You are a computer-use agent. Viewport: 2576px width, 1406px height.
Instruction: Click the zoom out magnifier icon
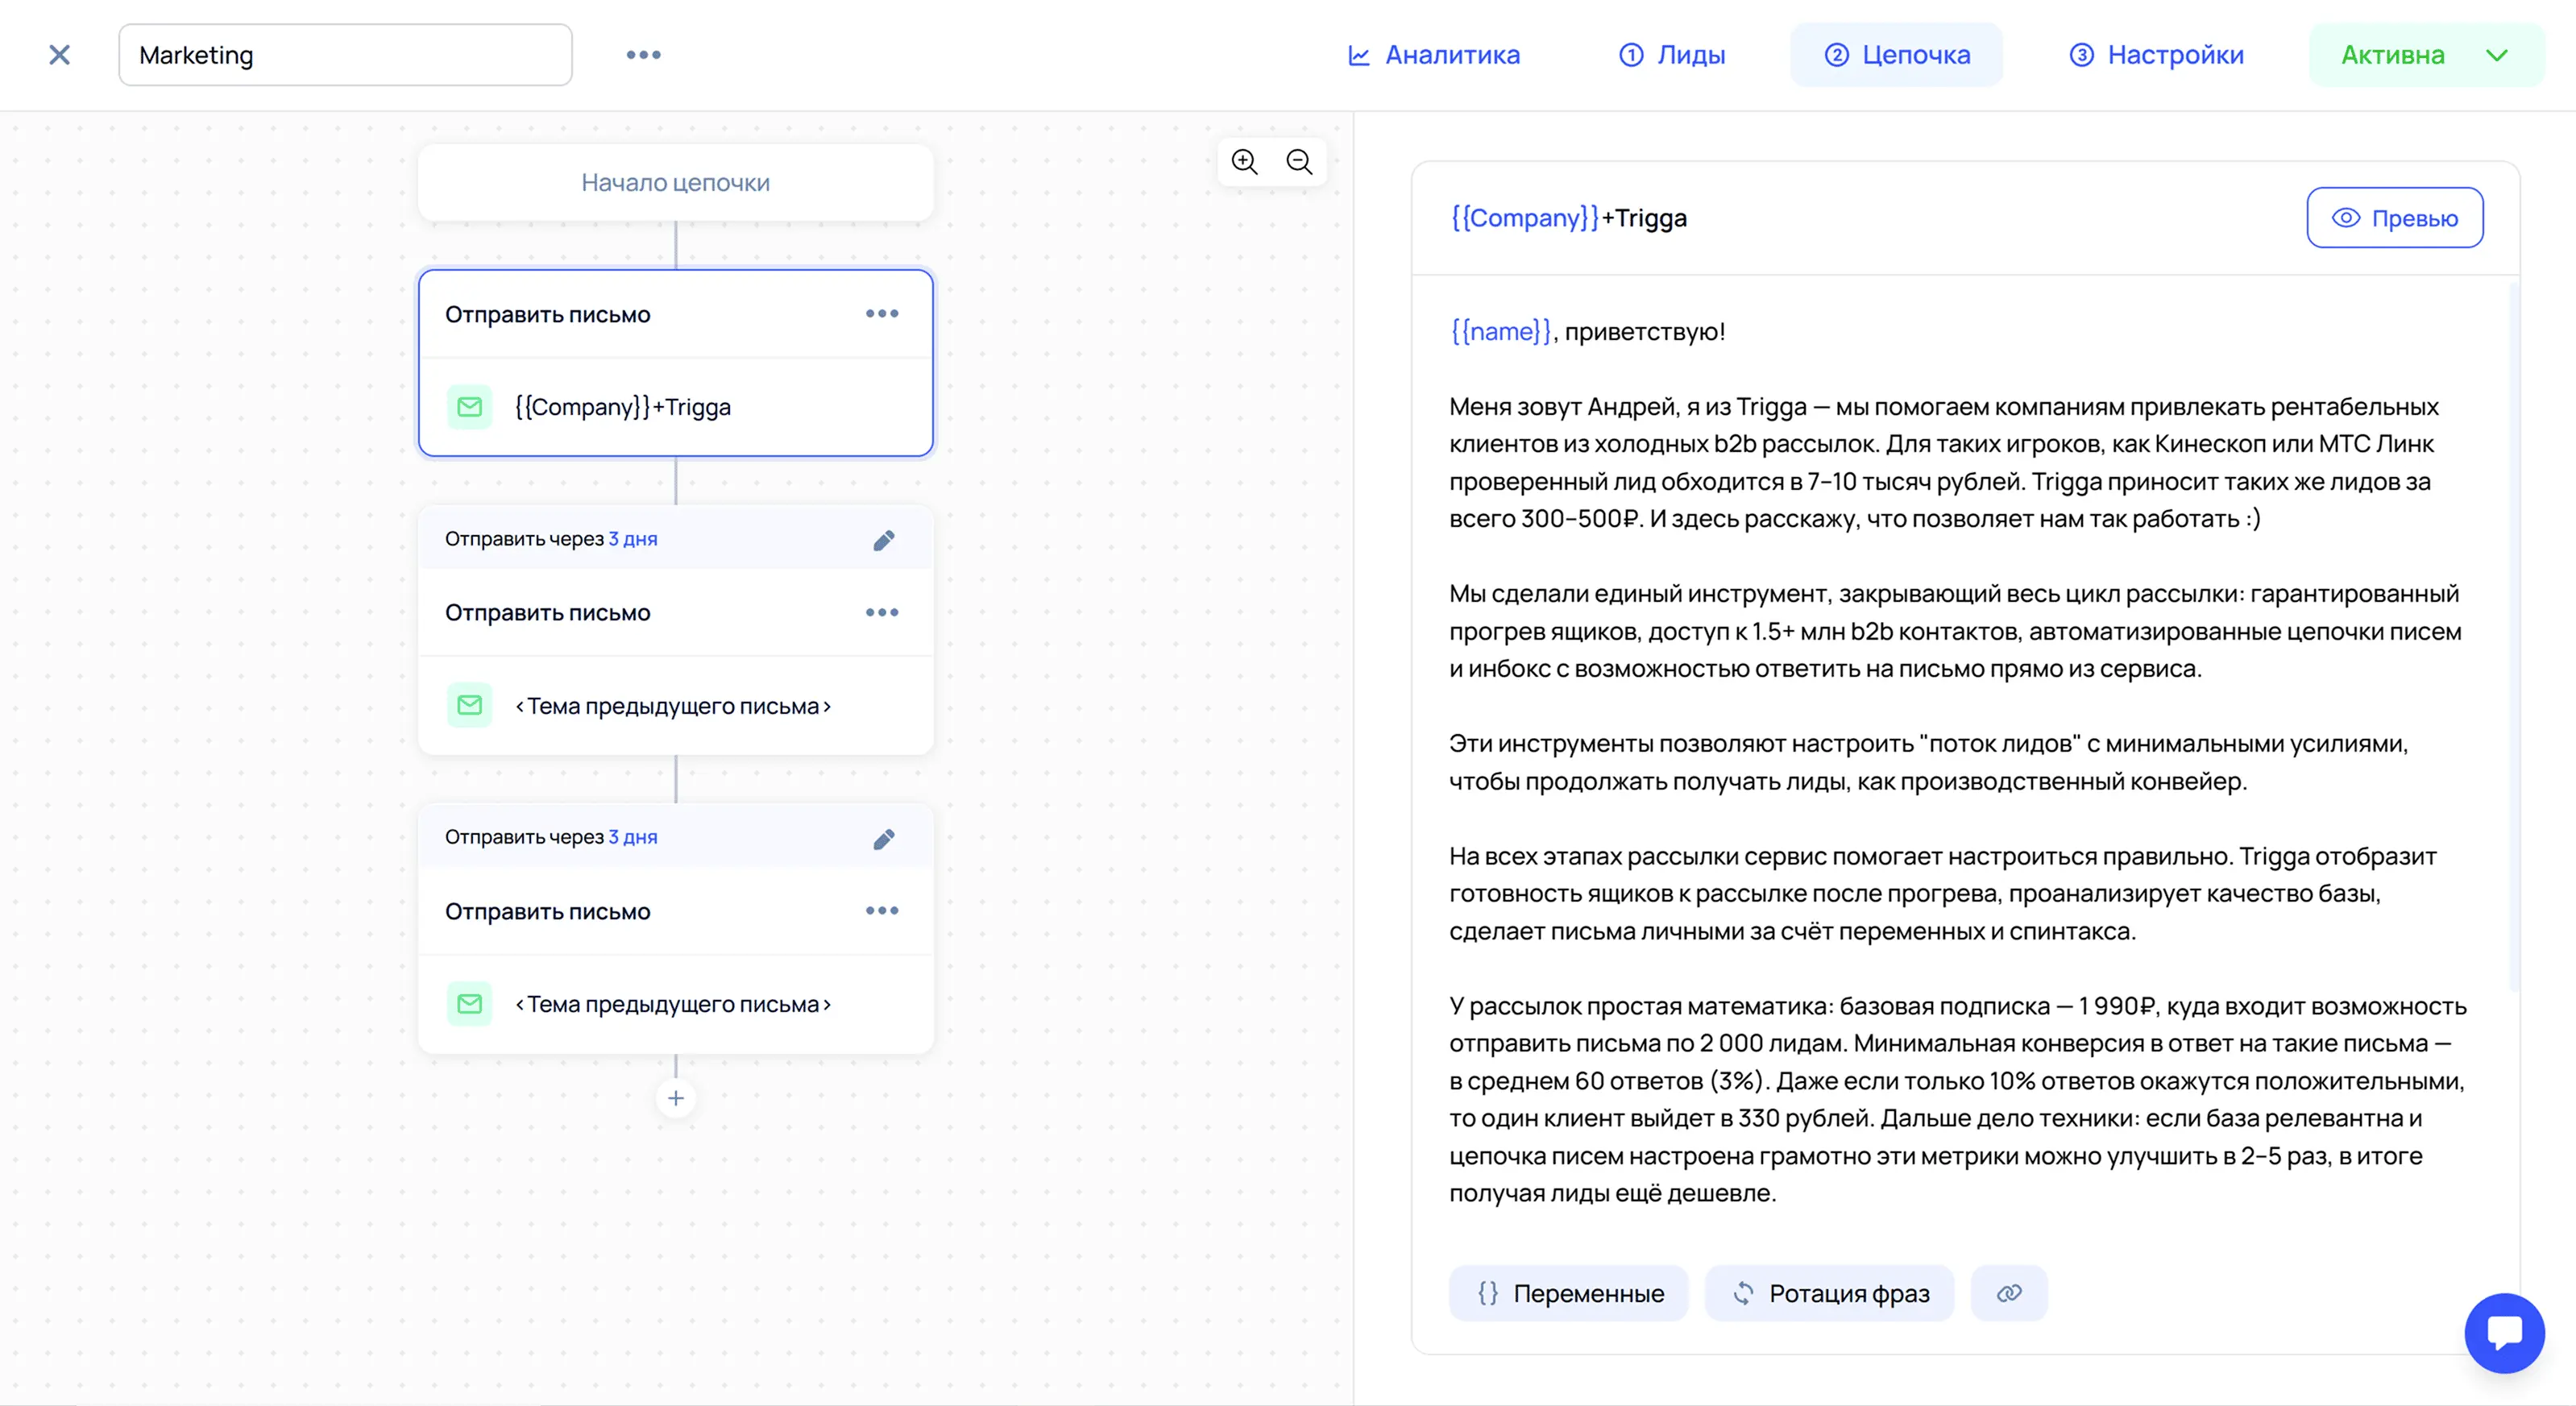coord(1299,162)
